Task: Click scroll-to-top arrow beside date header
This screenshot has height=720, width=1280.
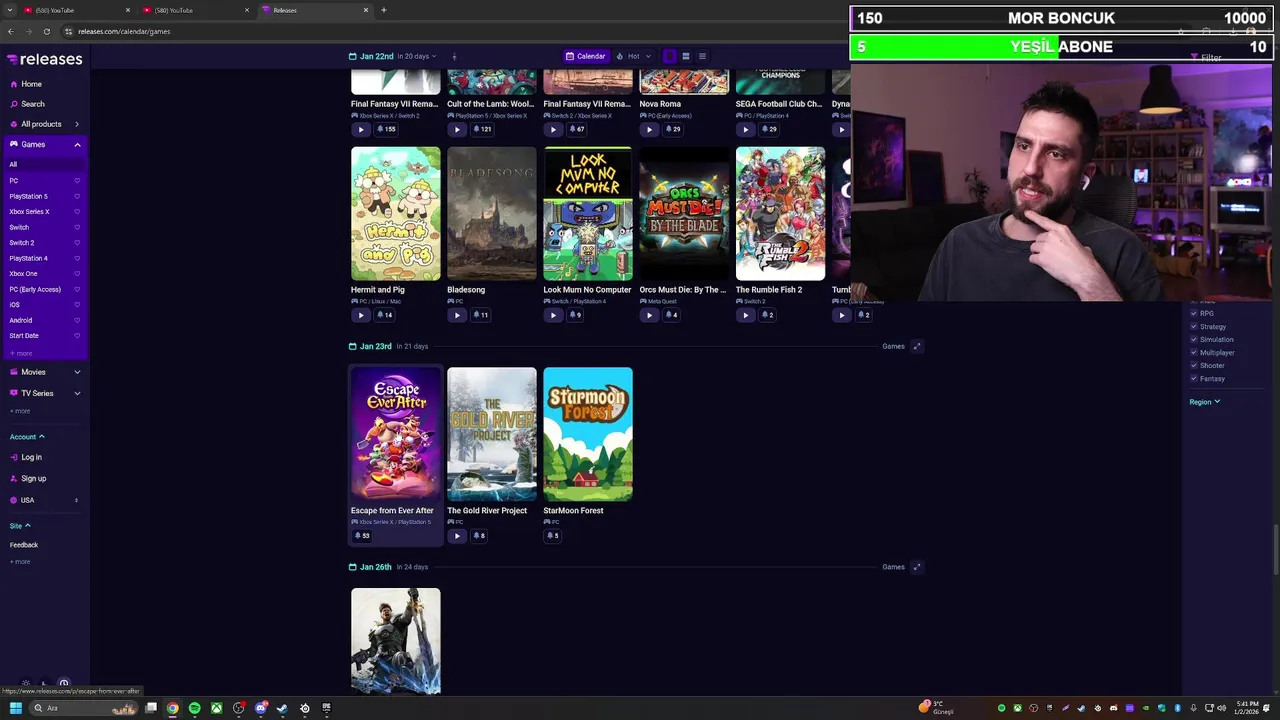Action: point(454,56)
